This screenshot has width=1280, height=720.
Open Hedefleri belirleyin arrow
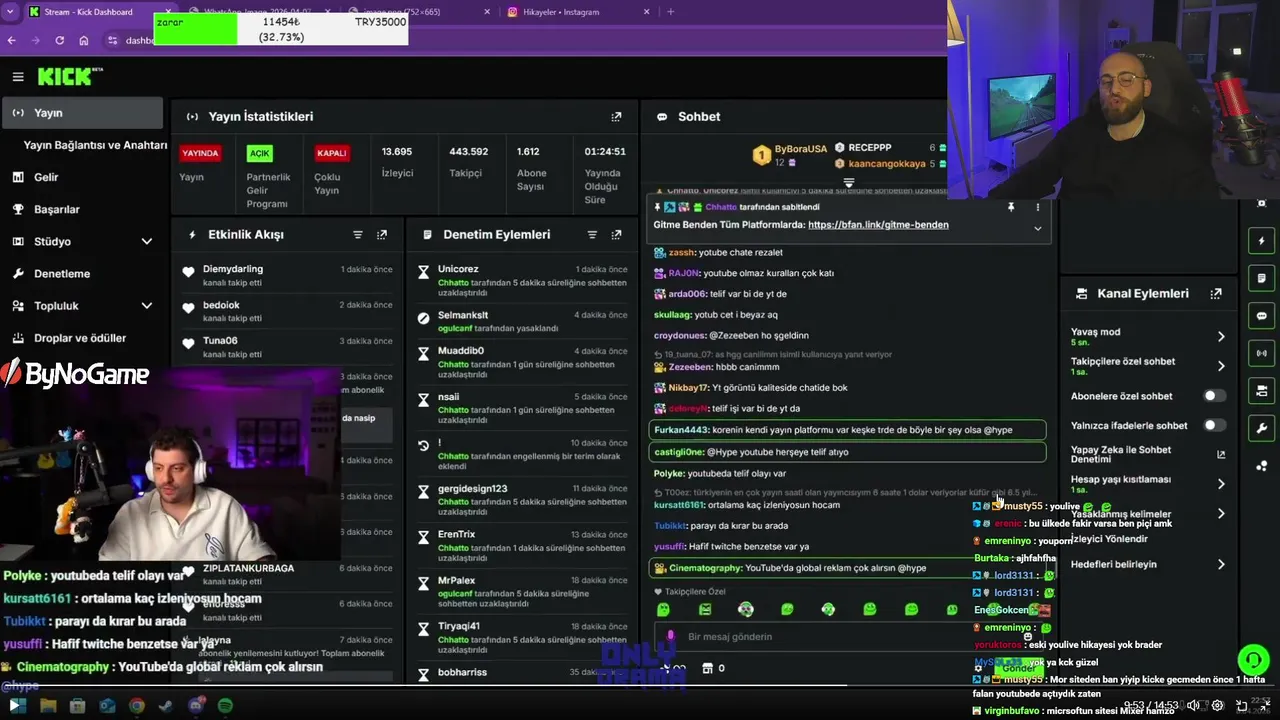click(1221, 565)
